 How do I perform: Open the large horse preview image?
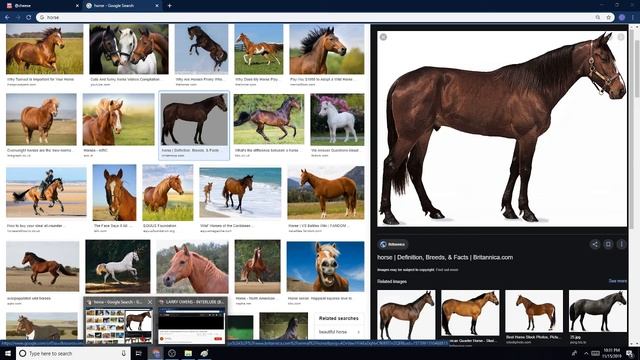pos(502,129)
